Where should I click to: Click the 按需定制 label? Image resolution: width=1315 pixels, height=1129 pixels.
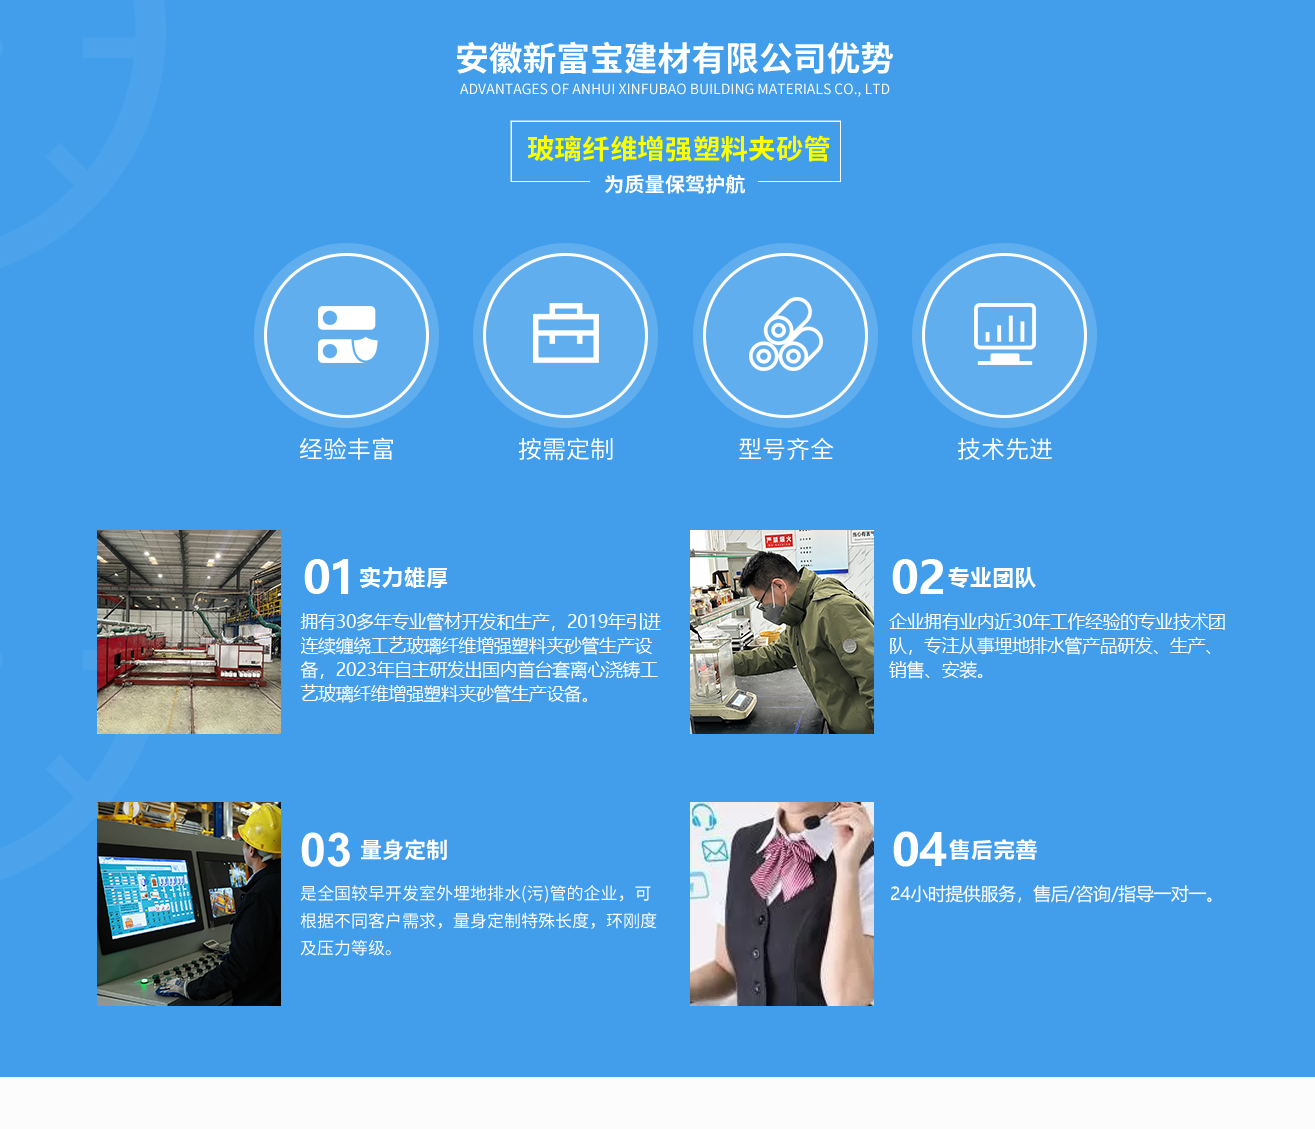coord(566,450)
